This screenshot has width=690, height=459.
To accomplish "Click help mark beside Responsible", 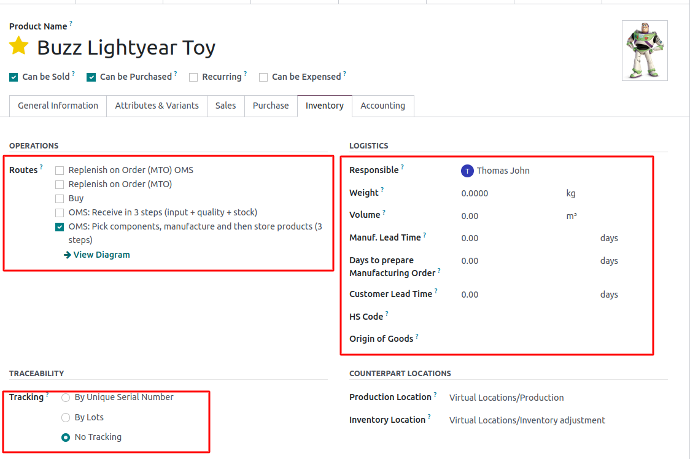I will coord(402,167).
